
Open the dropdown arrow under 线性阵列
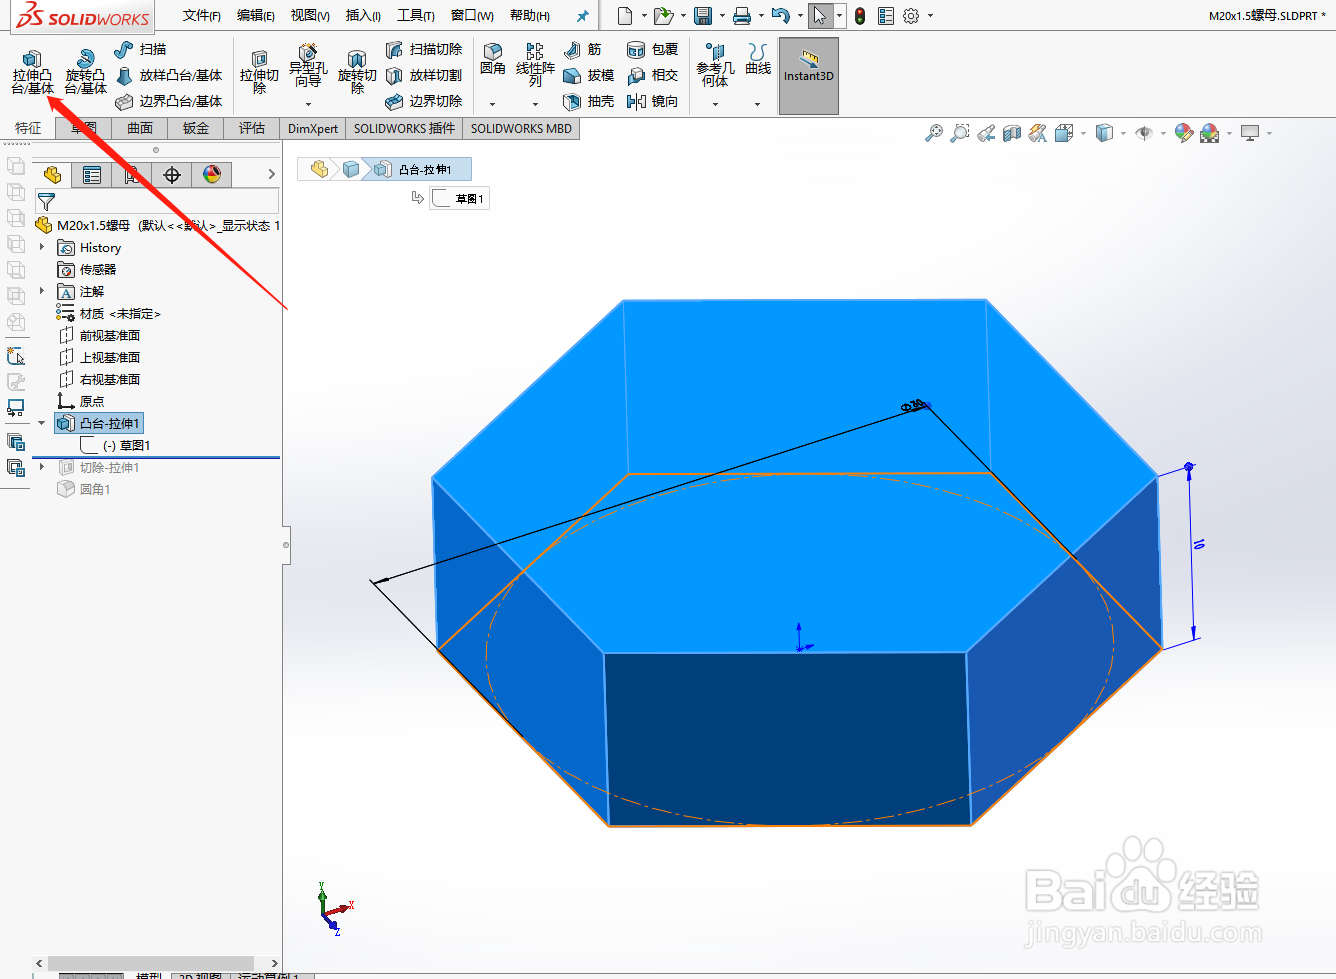point(535,104)
